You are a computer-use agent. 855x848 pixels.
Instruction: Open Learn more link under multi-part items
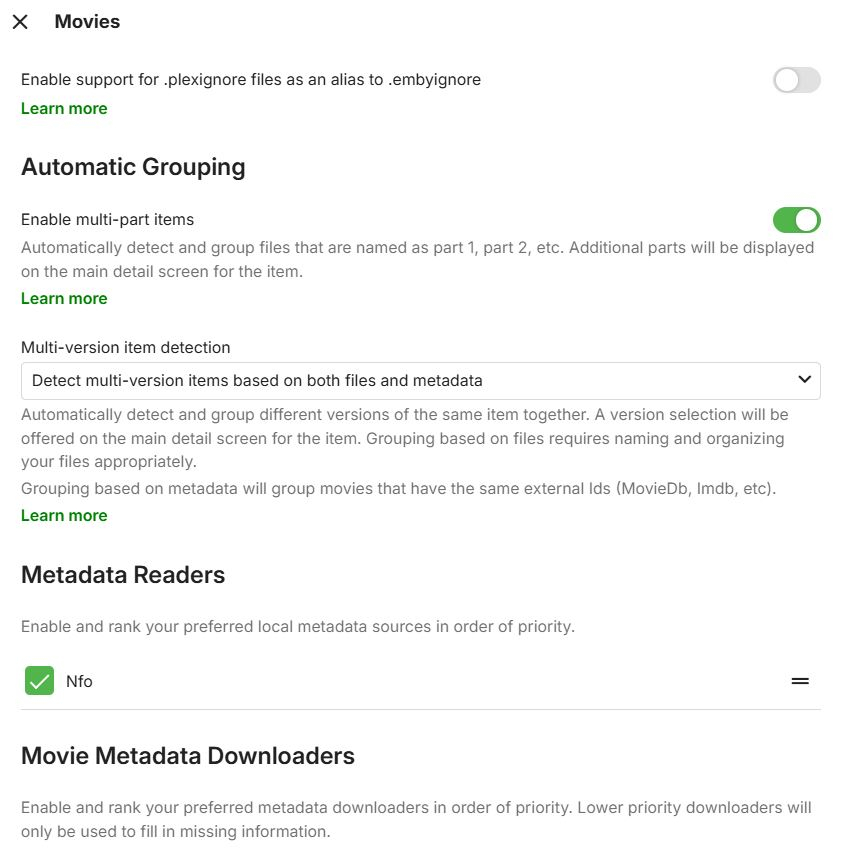coord(64,298)
